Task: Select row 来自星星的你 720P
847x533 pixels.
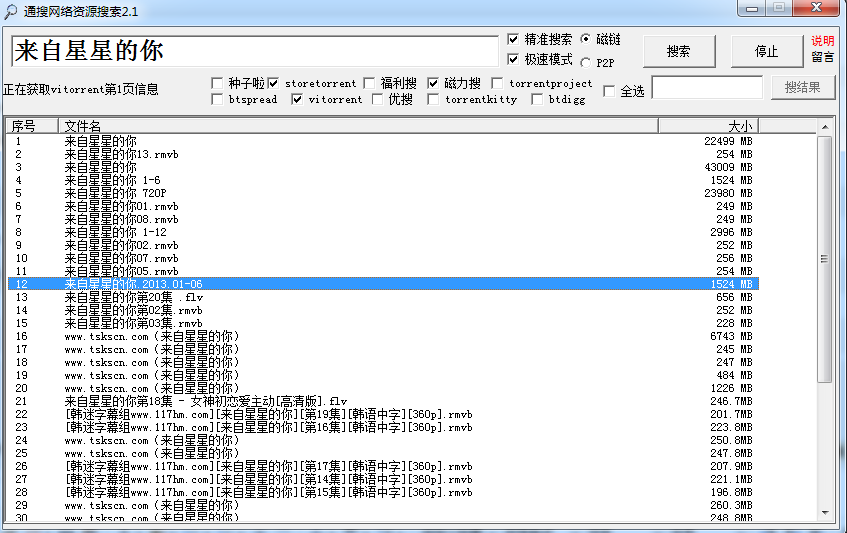Action: [383, 193]
